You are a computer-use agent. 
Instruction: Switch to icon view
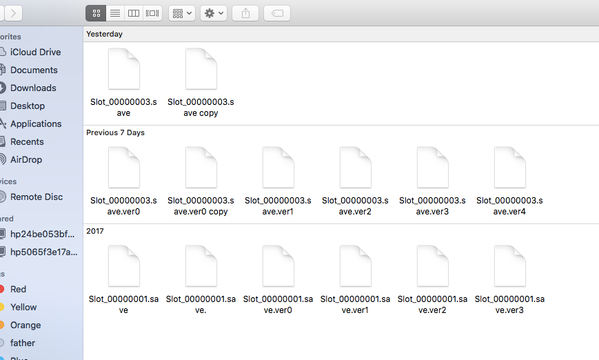(x=96, y=13)
